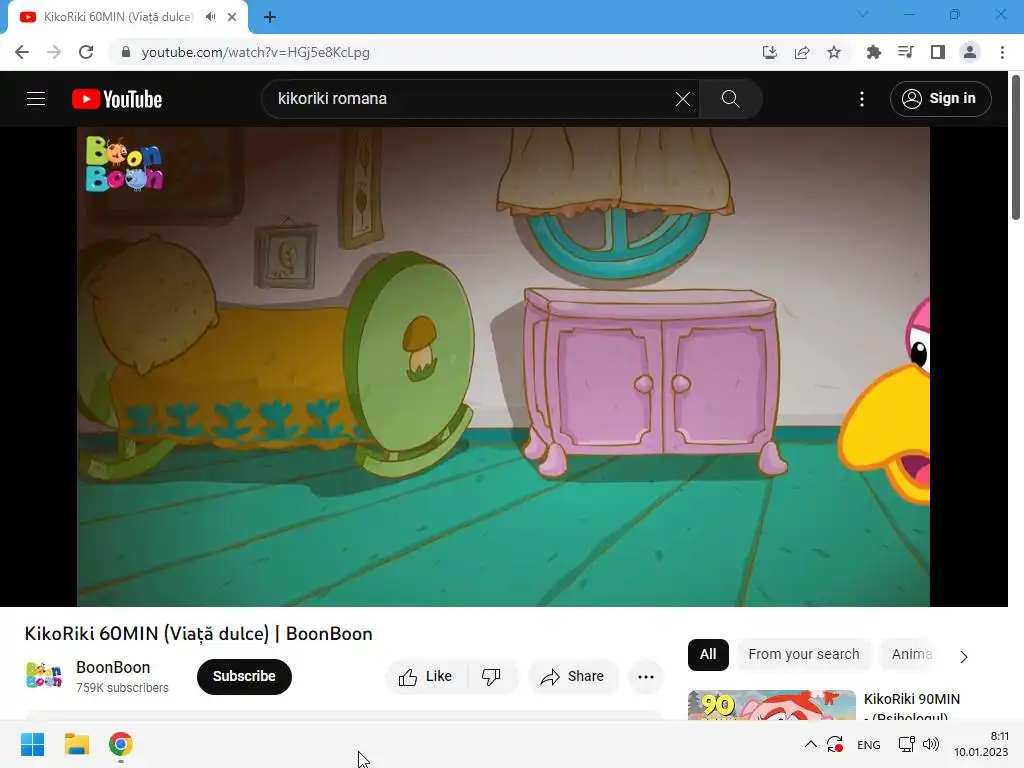Bookmark this tab with the star icon
Image resolution: width=1024 pixels, height=768 pixels.
(x=834, y=52)
